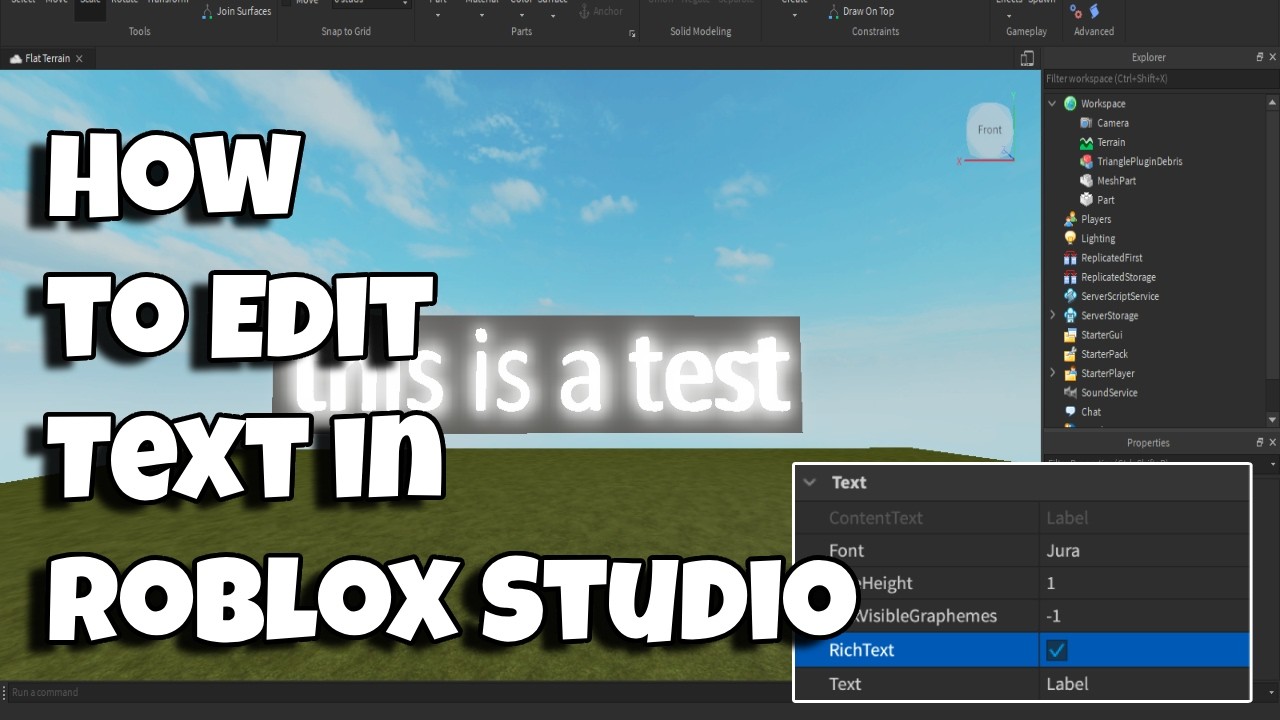This screenshot has width=1280, height=720.
Task: Click Explorer scrollbar down arrow
Action: (x=1273, y=420)
